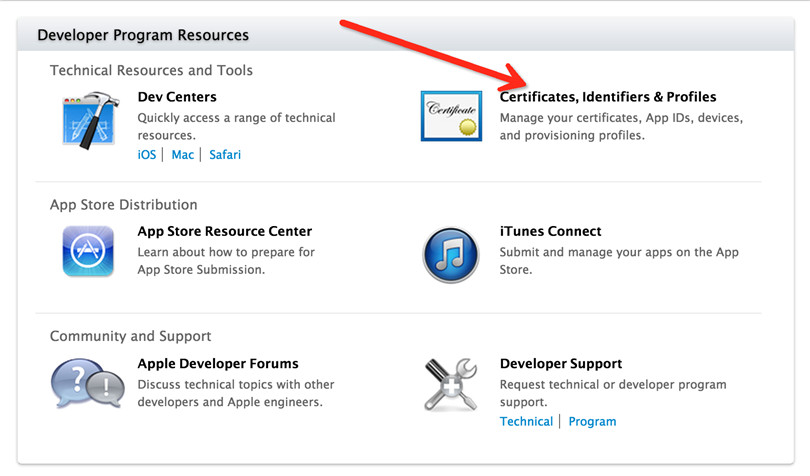Select the Developer Support heading
Image resolution: width=810 pixels, height=476 pixels.
point(561,363)
